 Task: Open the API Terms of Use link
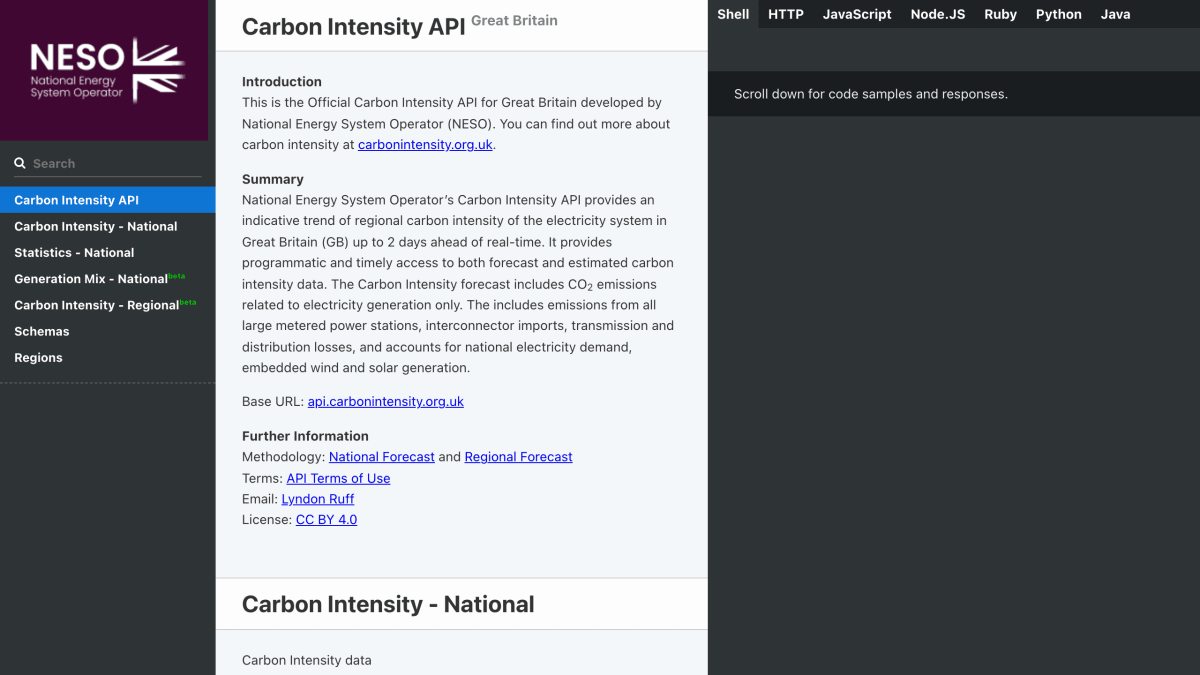[338, 478]
